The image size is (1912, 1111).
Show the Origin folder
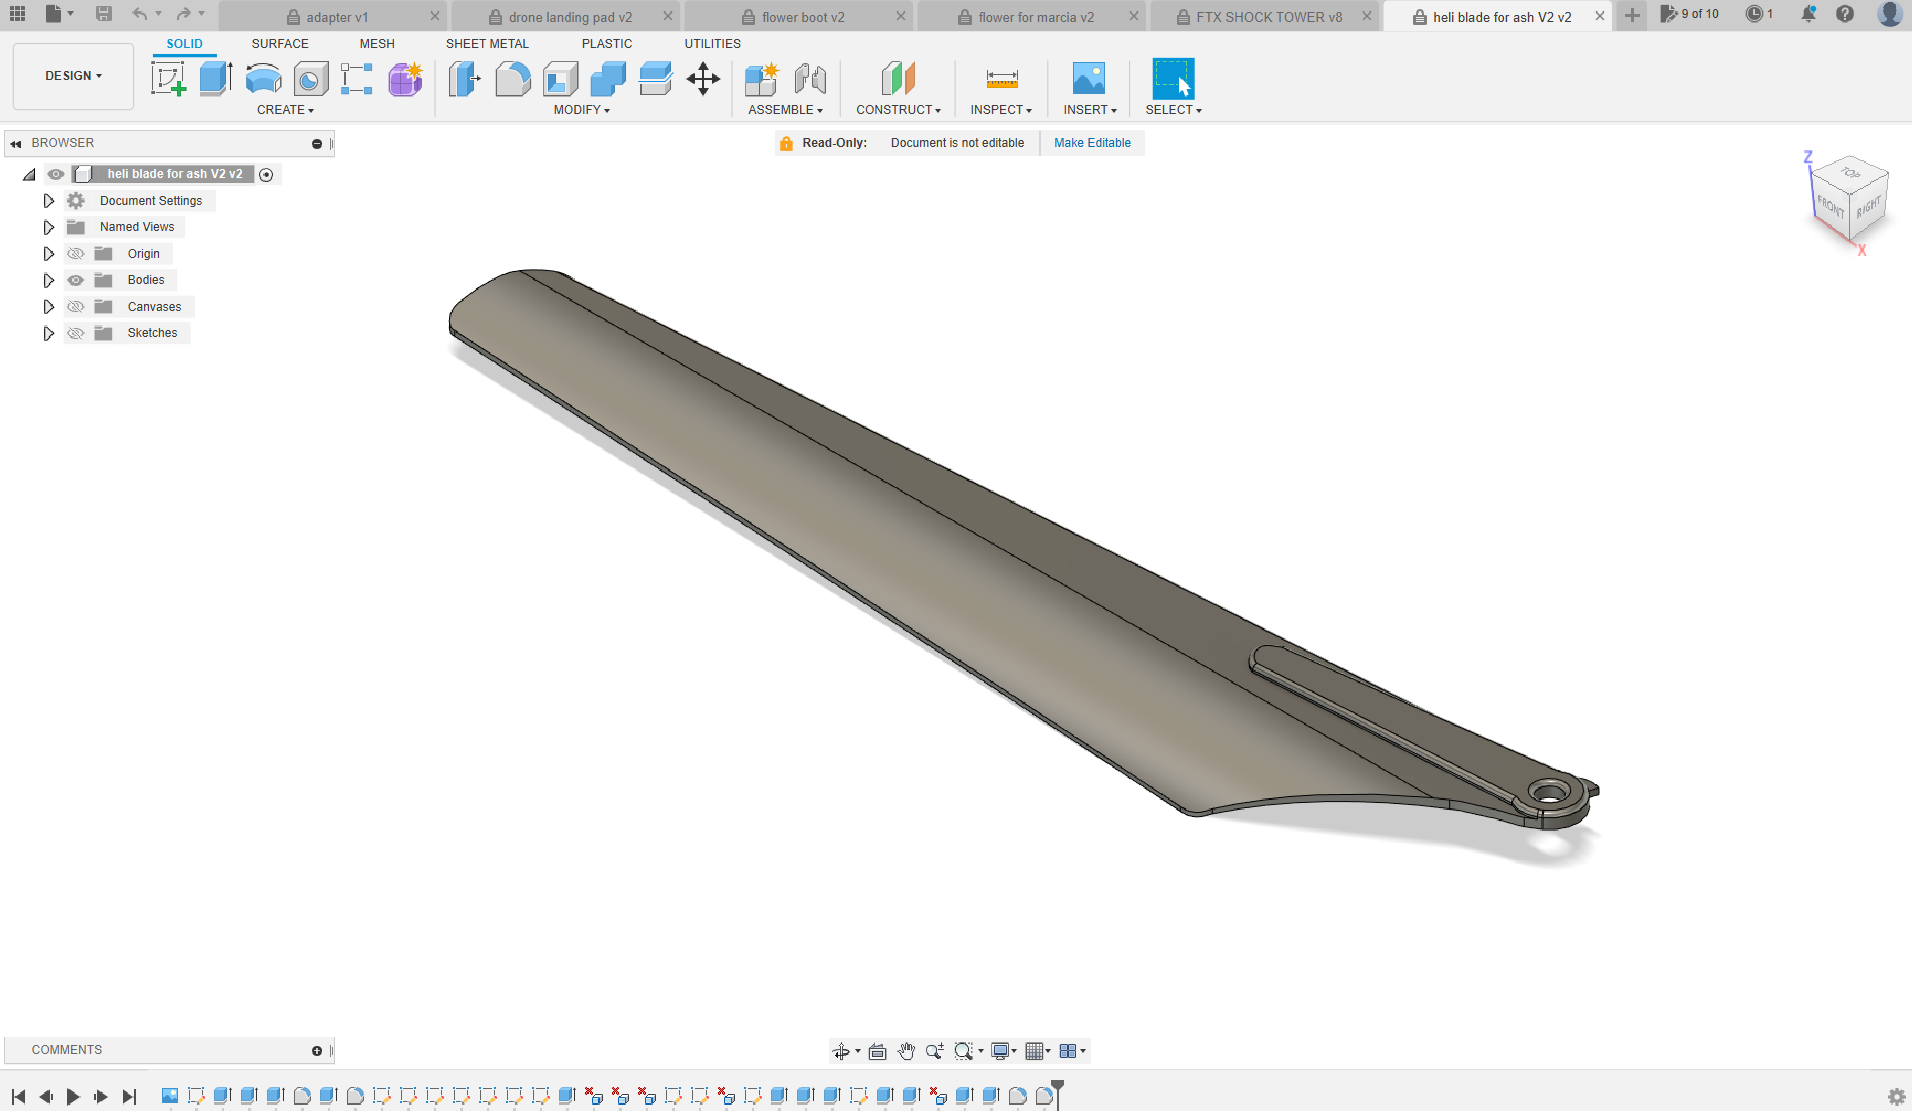pos(76,254)
